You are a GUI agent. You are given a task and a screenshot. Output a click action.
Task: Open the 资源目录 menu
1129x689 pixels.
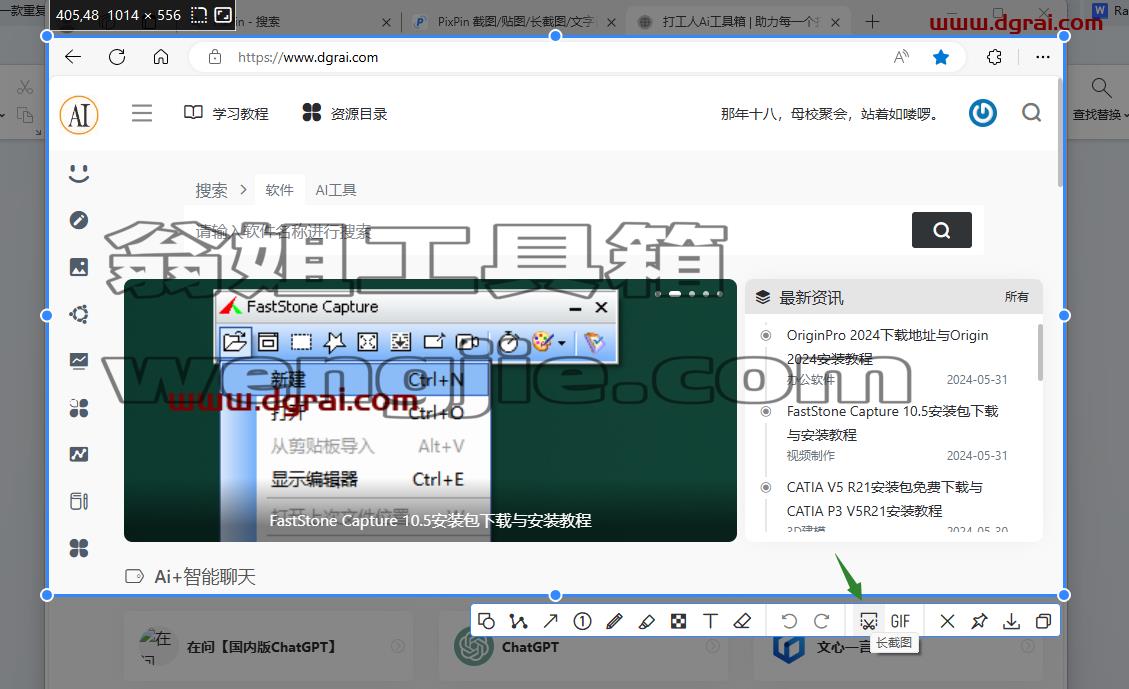pyautogui.click(x=344, y=113)
